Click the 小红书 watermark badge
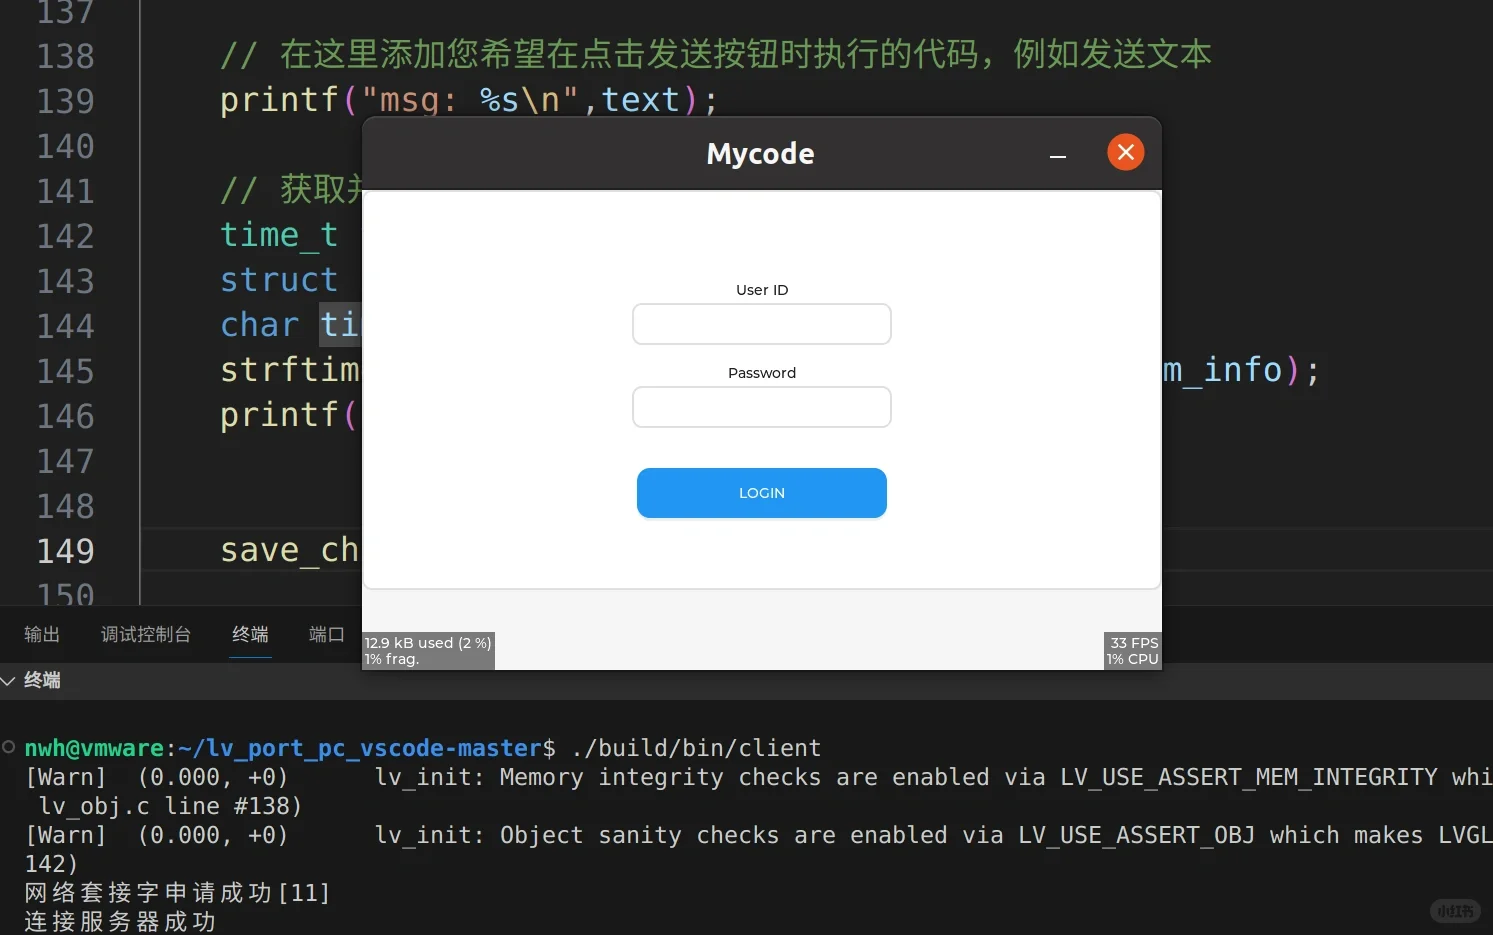The image size is (1493, 935). (1455, 911)
